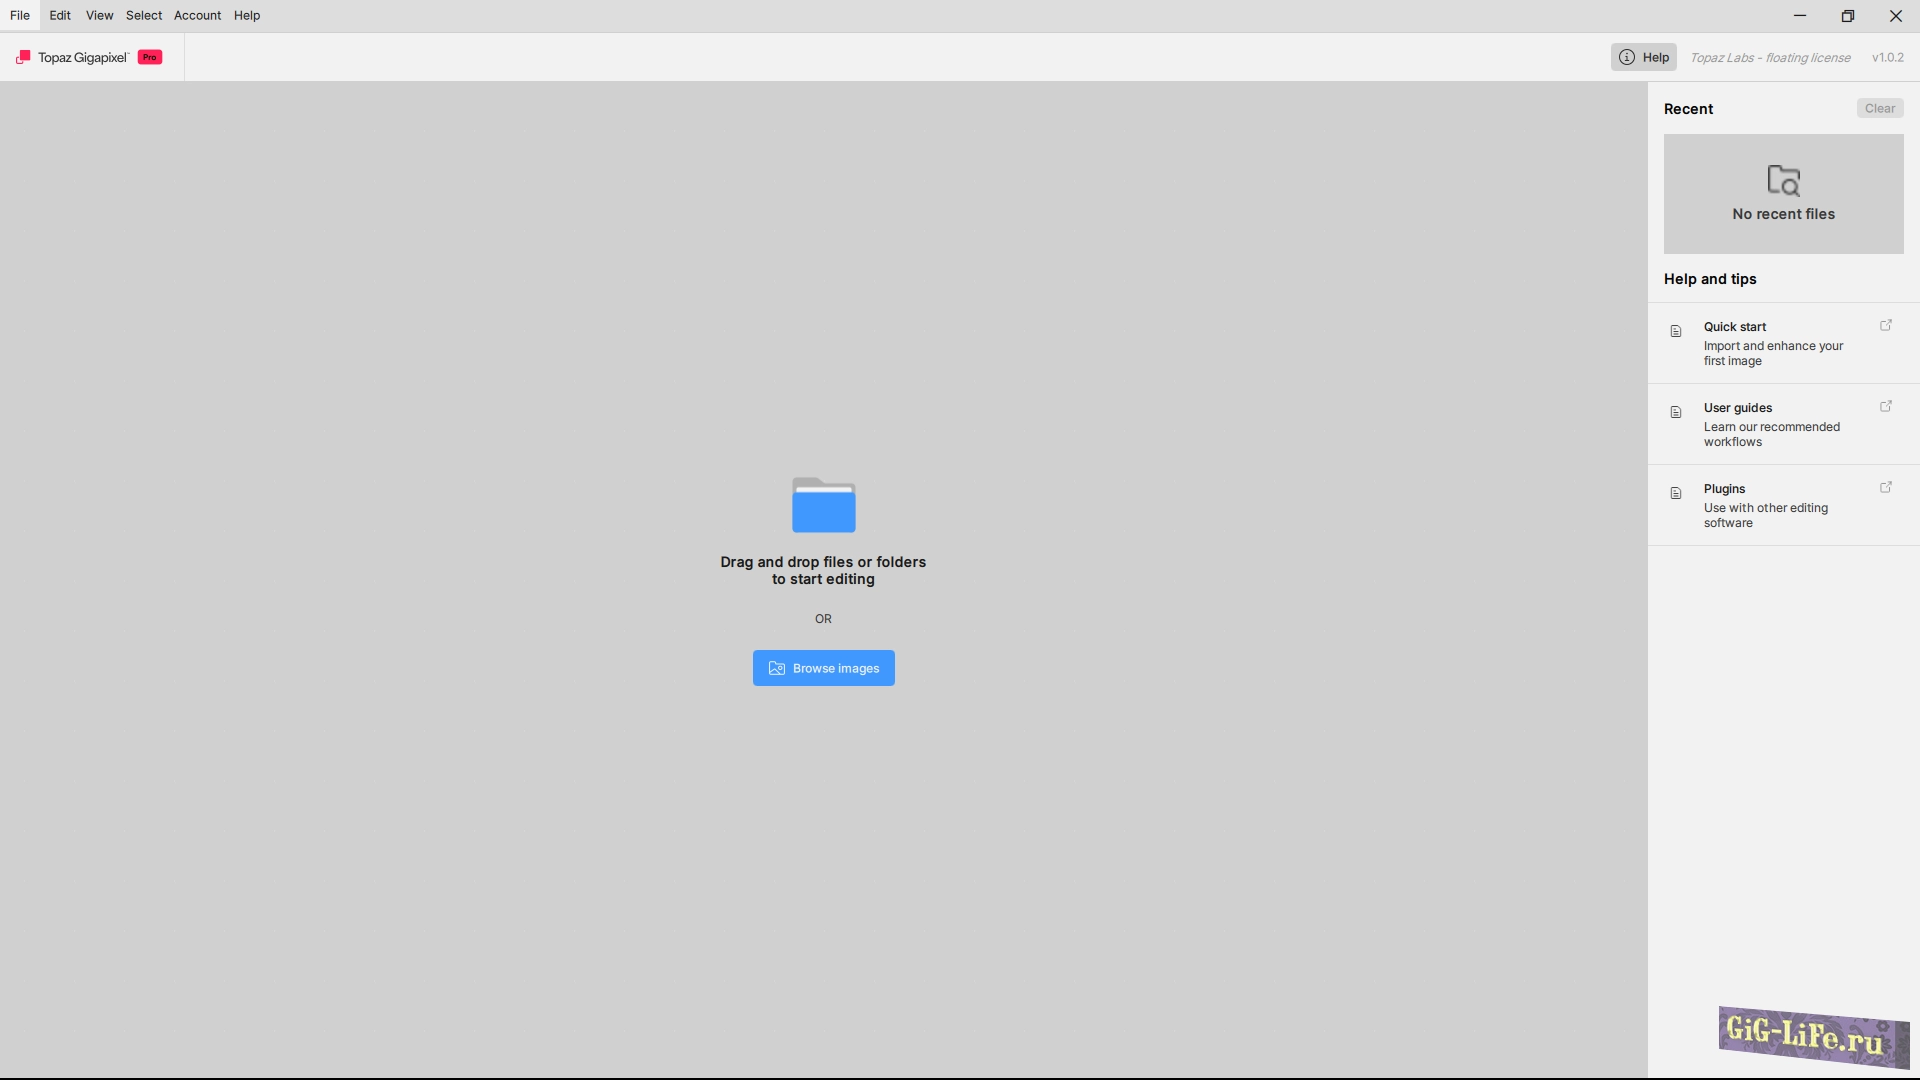Open the Edit menu
The width and height of the screenshot is (1920, 1080).
pyautogui.click(x=60, y=15)
